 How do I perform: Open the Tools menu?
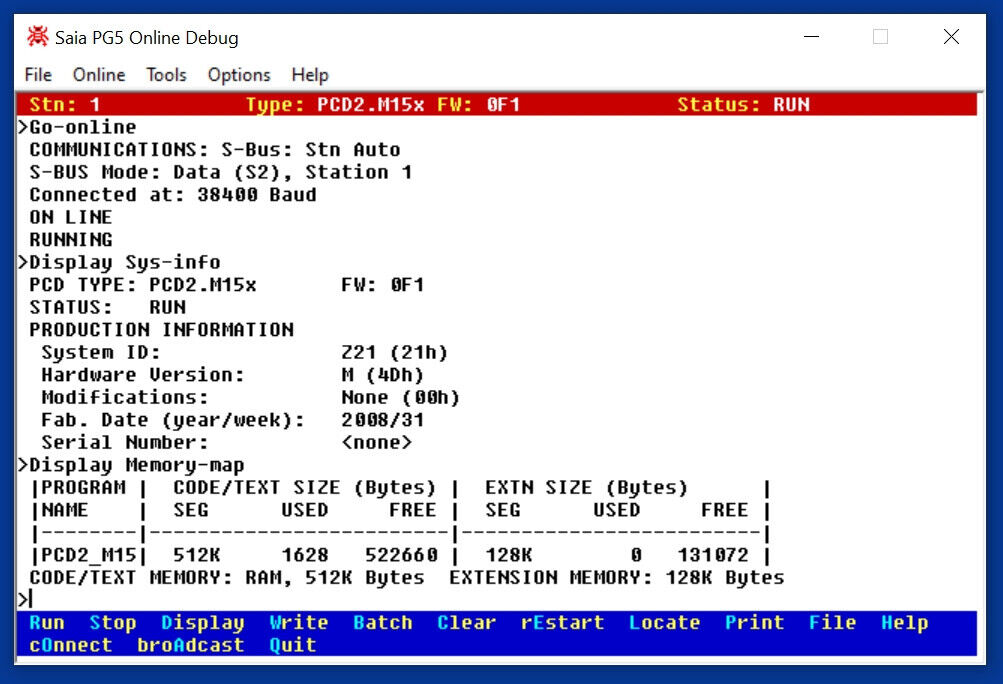[x=166, y=75]
